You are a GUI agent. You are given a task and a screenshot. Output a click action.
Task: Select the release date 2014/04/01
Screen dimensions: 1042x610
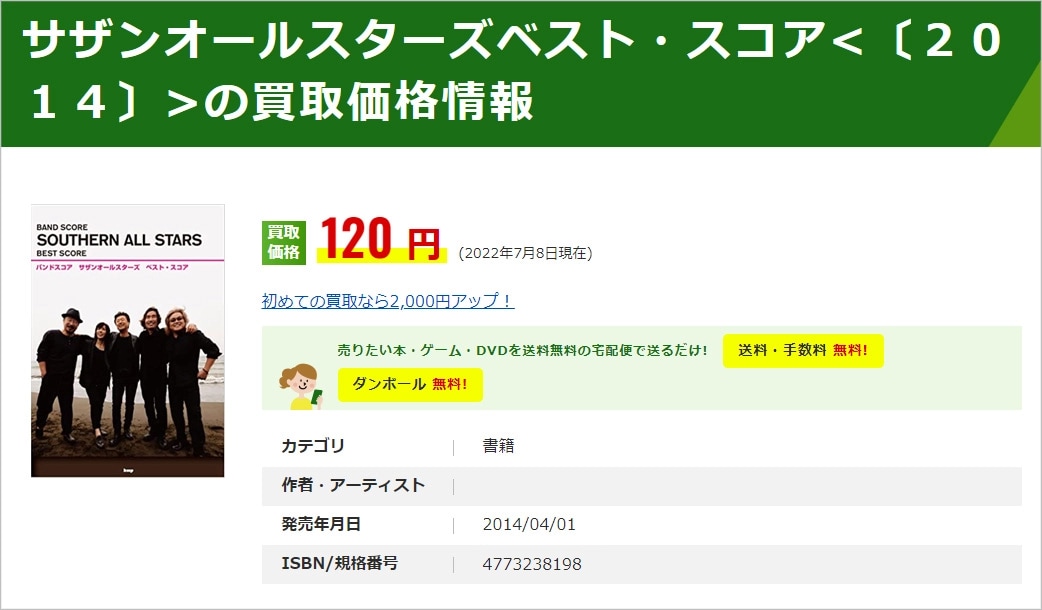529,524
